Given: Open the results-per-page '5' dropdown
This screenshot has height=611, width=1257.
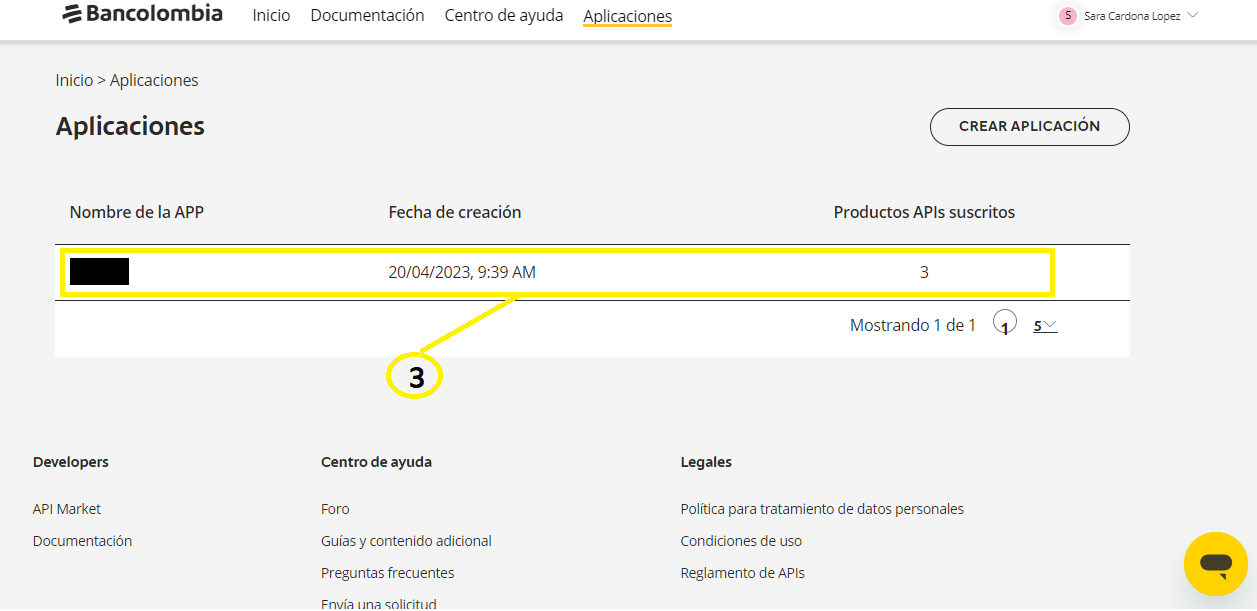Looking at the screenshot, I should pos(1043,324).
